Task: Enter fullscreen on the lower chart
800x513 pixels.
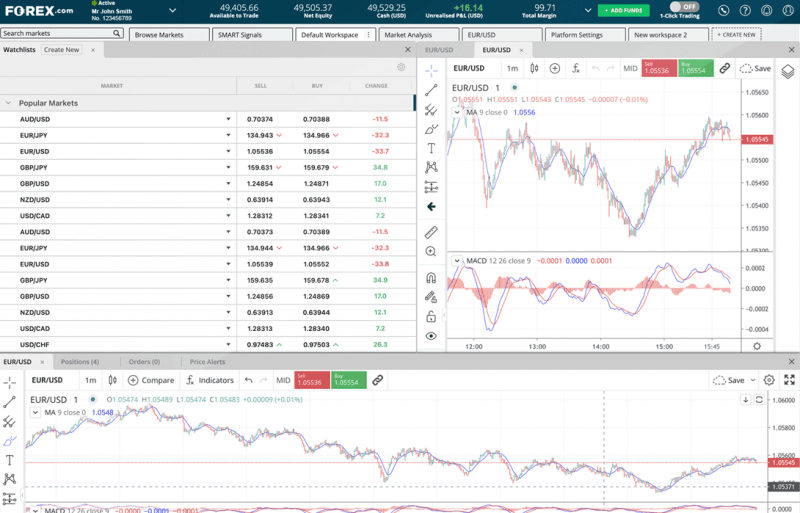Action: click(x=789, y=380)
